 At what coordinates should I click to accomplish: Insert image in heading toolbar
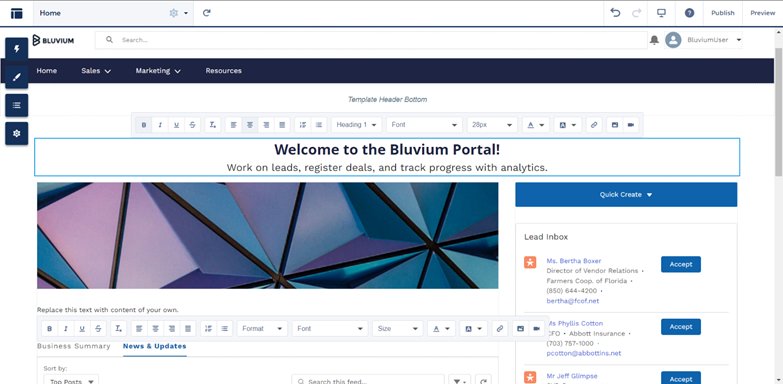click(615, 125)
